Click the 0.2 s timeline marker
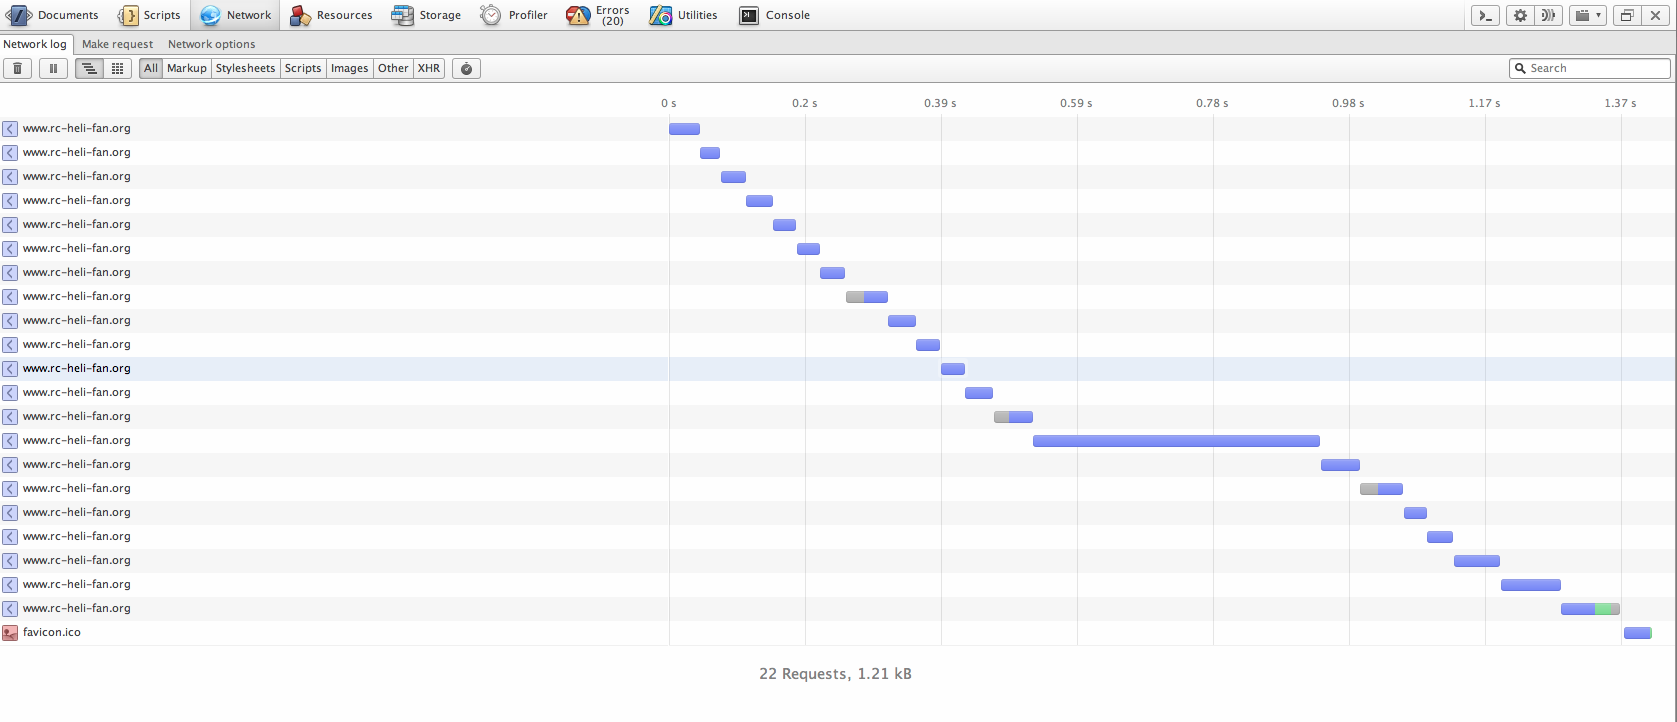1677x722 pixels. click(x=805, y=103)
